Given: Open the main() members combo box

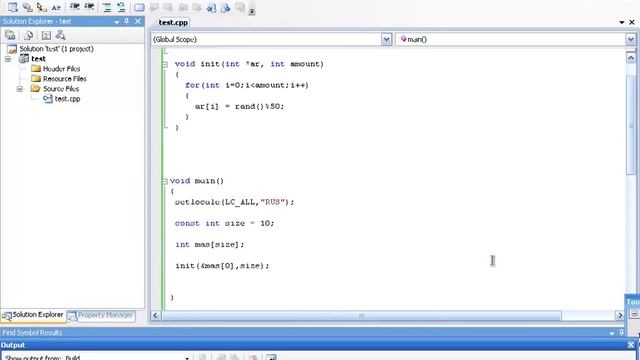Looking at the screenshot, I should tap(630, 39).
